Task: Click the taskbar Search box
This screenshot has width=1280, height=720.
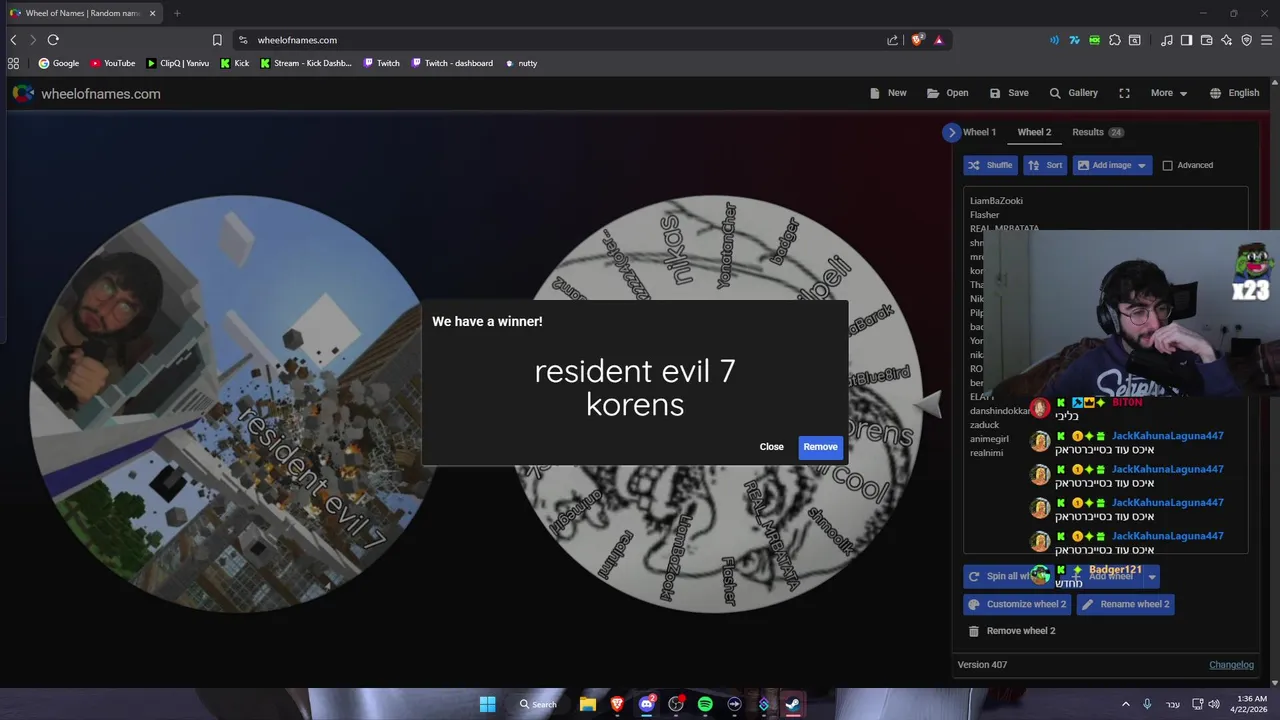Action: [x=538, y=704]
